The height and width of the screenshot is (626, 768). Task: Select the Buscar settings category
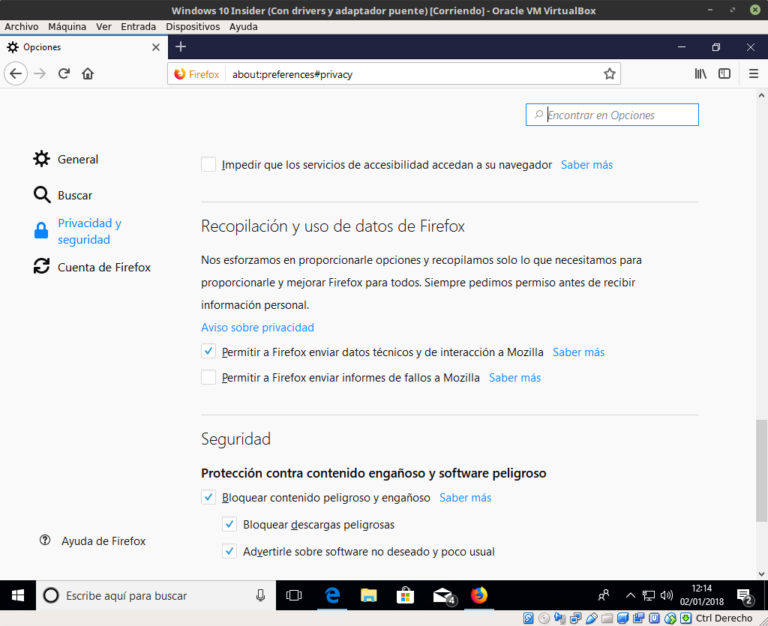pyautogui.click(x=63, y=195)
